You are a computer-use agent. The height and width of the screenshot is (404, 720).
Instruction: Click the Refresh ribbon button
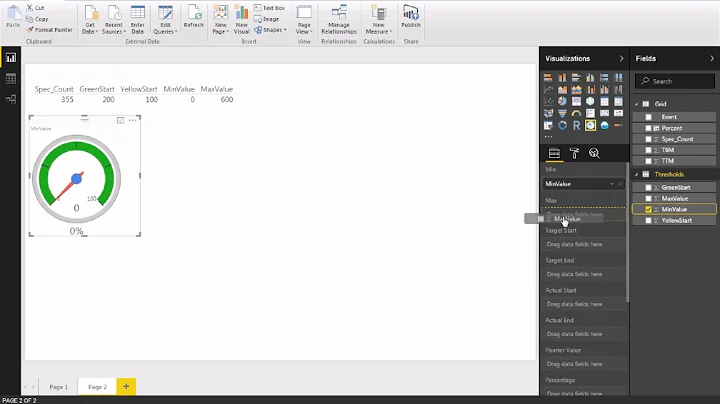point(193,17)
